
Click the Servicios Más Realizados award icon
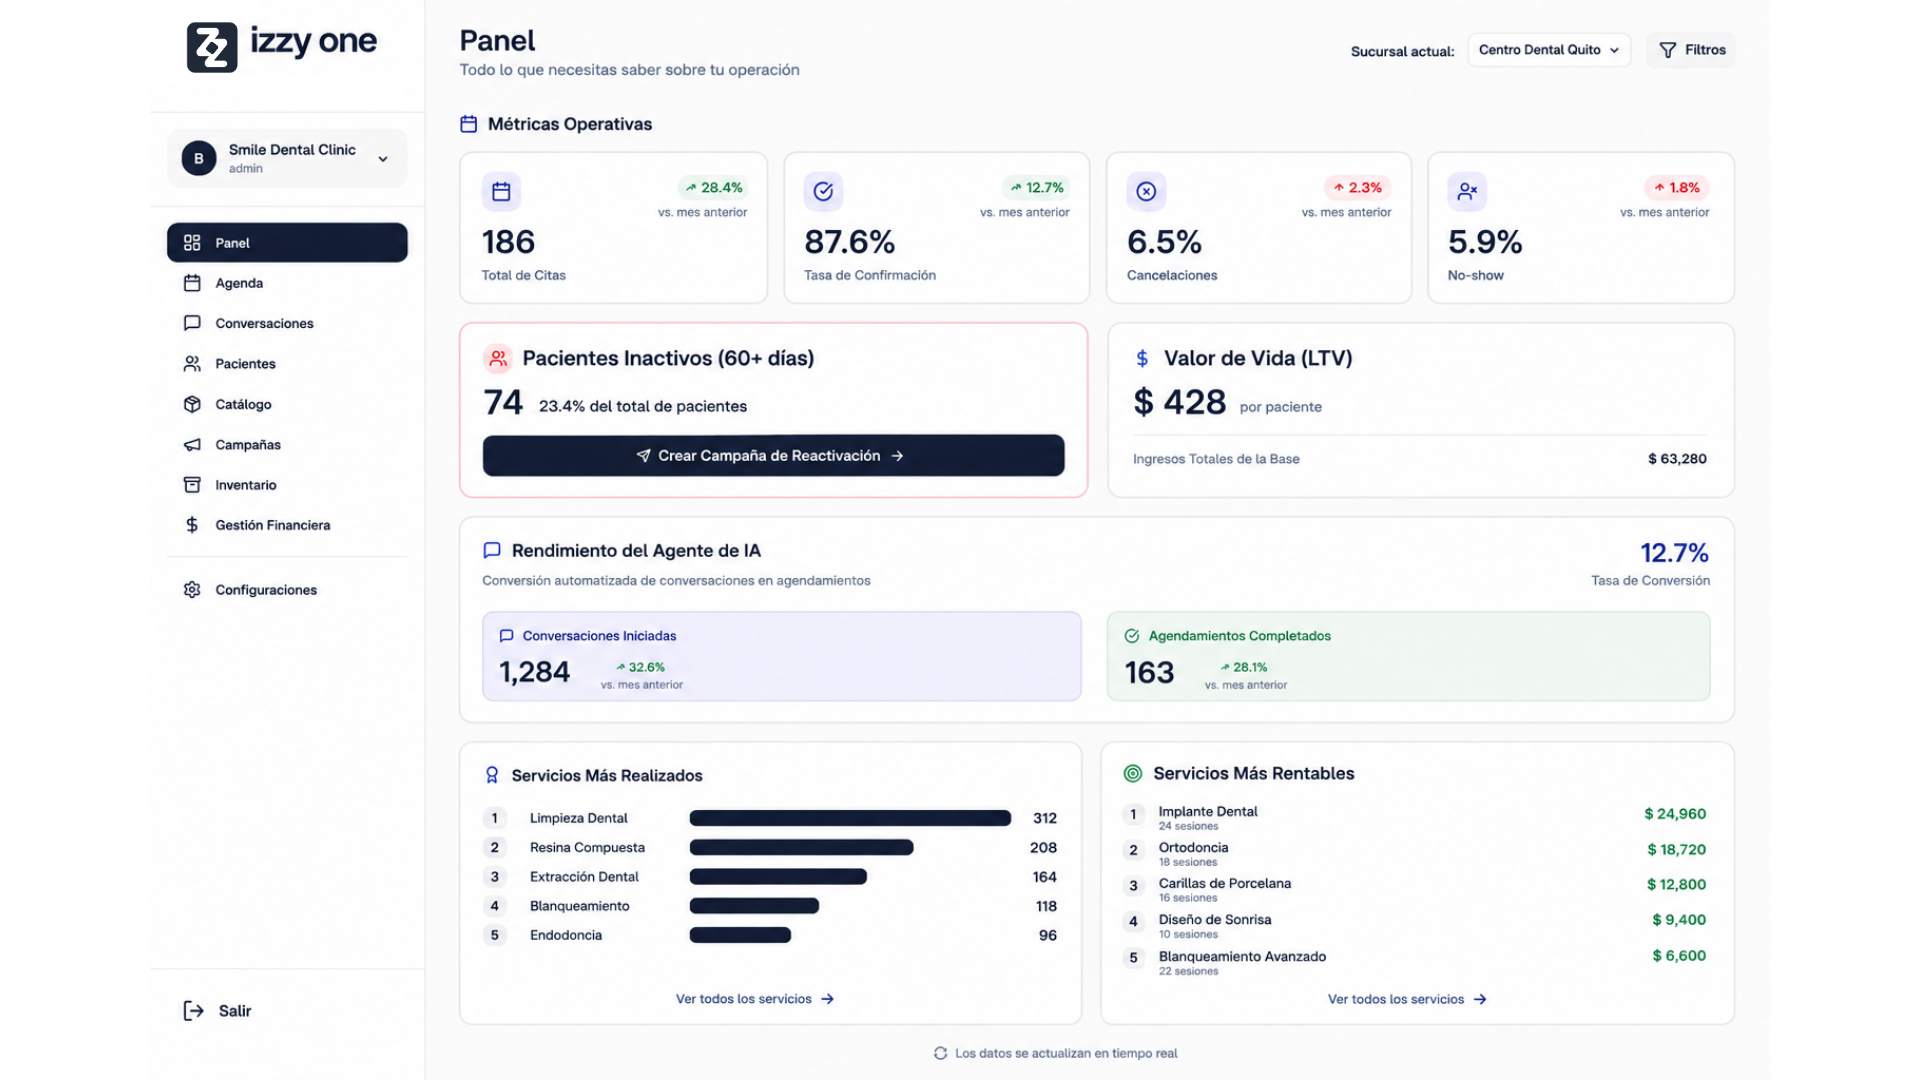coord(492,775)
